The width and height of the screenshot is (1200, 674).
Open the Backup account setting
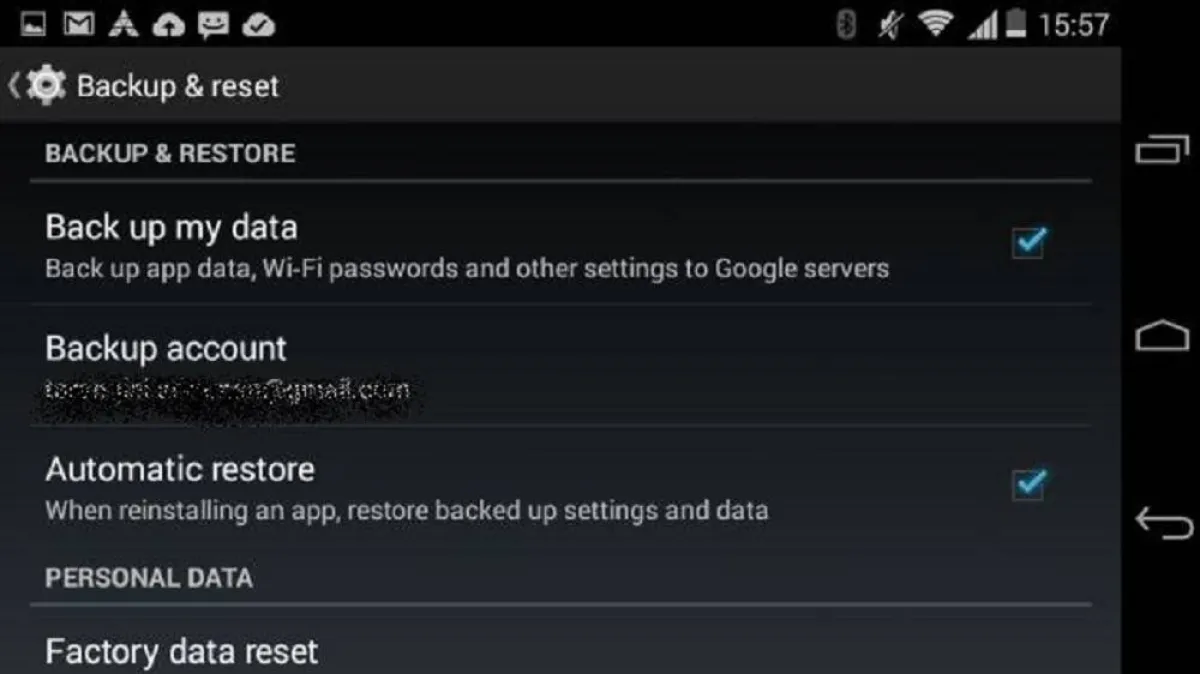coord(166,349)
